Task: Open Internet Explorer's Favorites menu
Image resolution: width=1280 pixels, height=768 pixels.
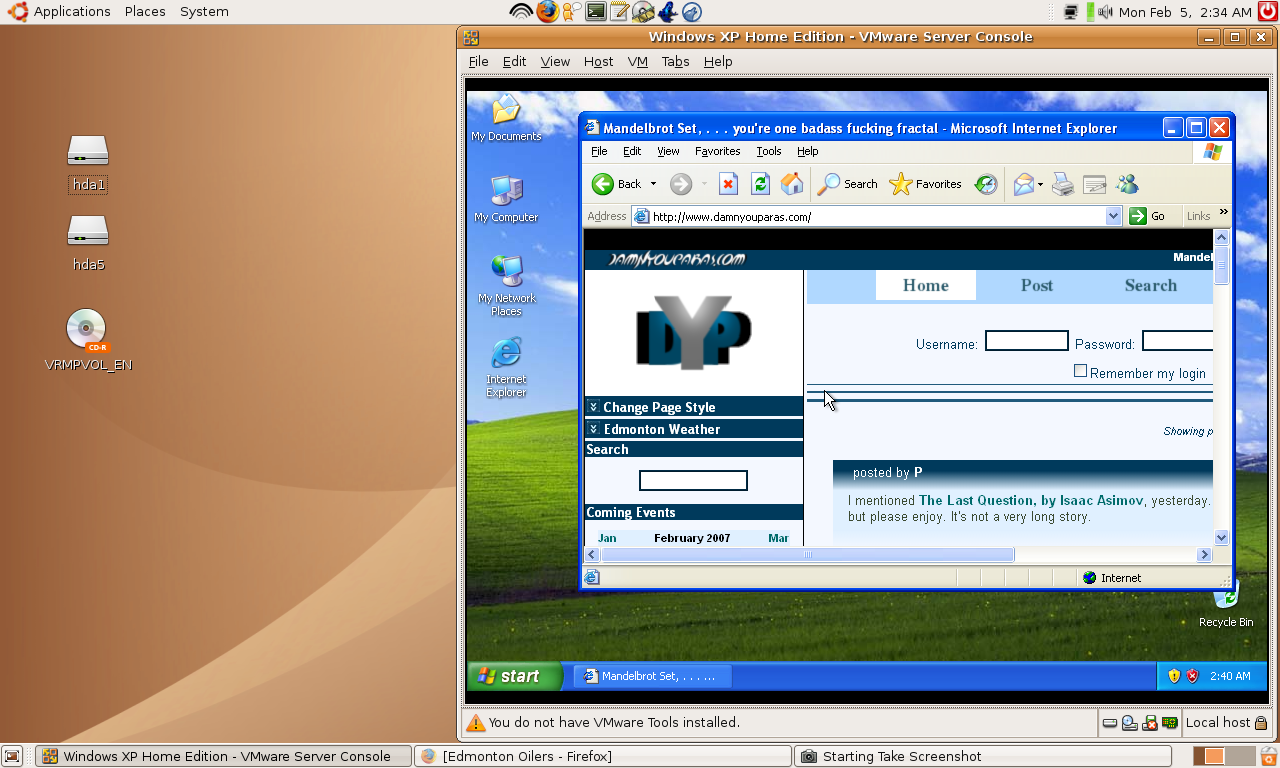Action: 718,151
